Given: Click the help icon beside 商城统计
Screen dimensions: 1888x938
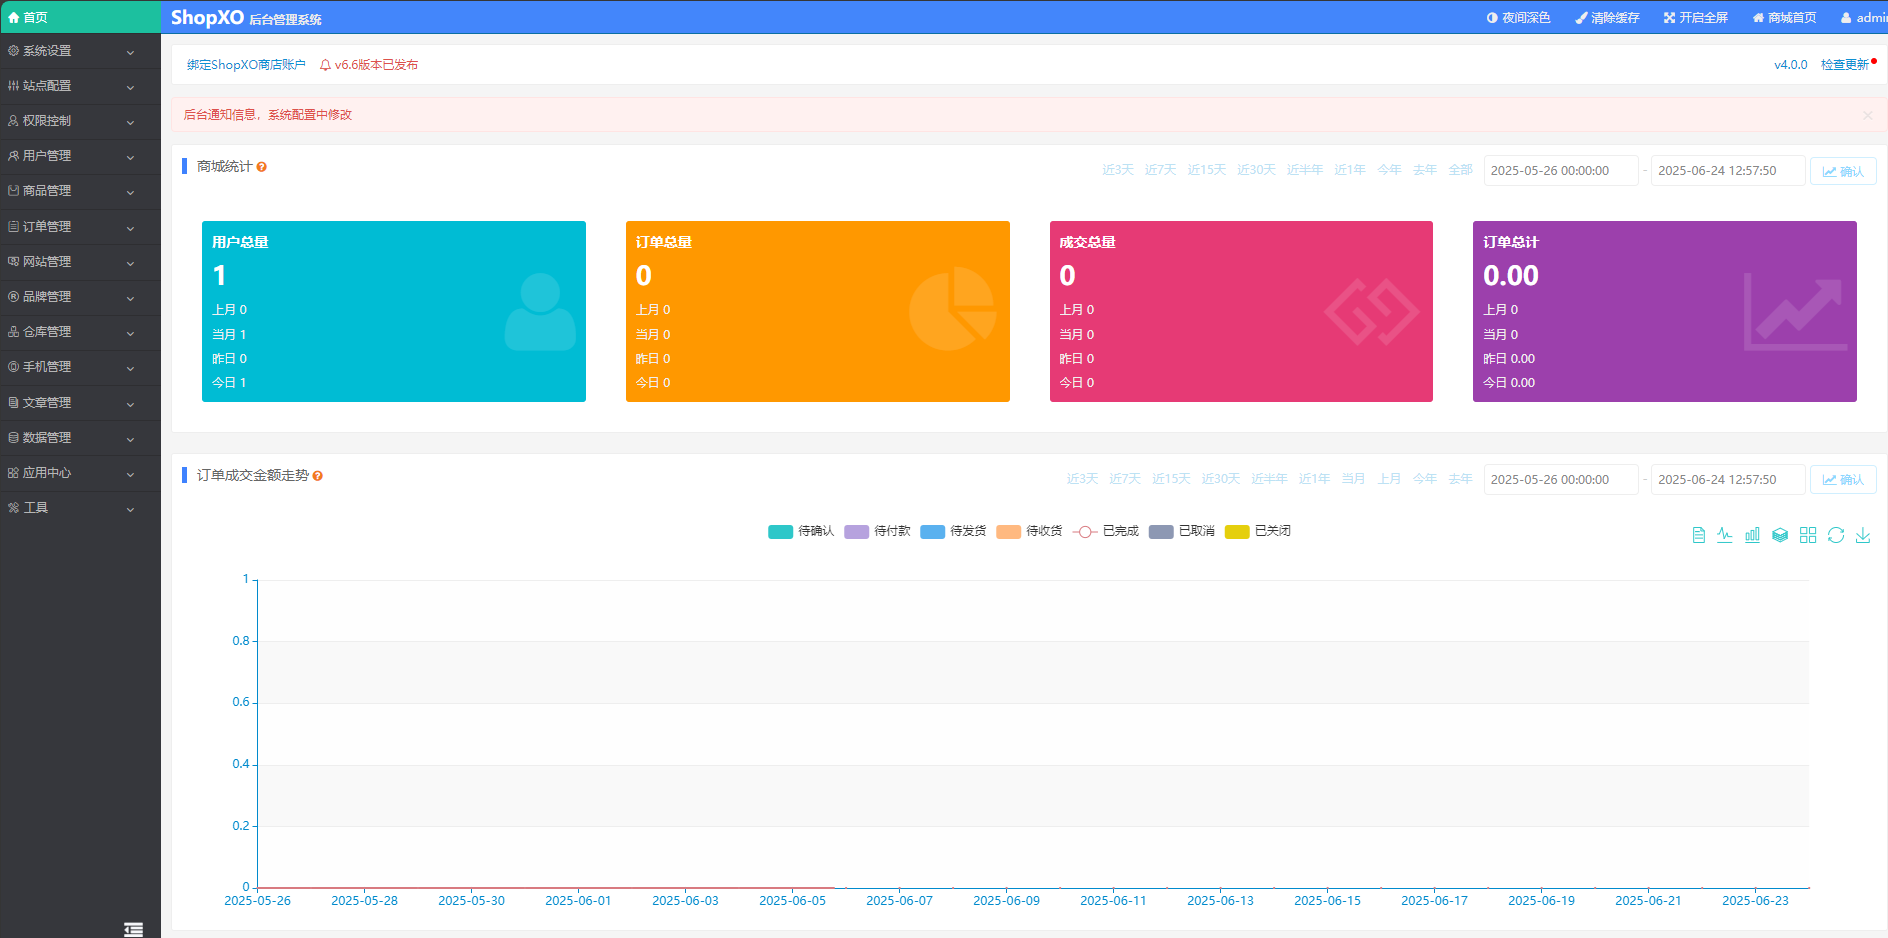Looking at the screenshot, I should click(x=261, y=167).
